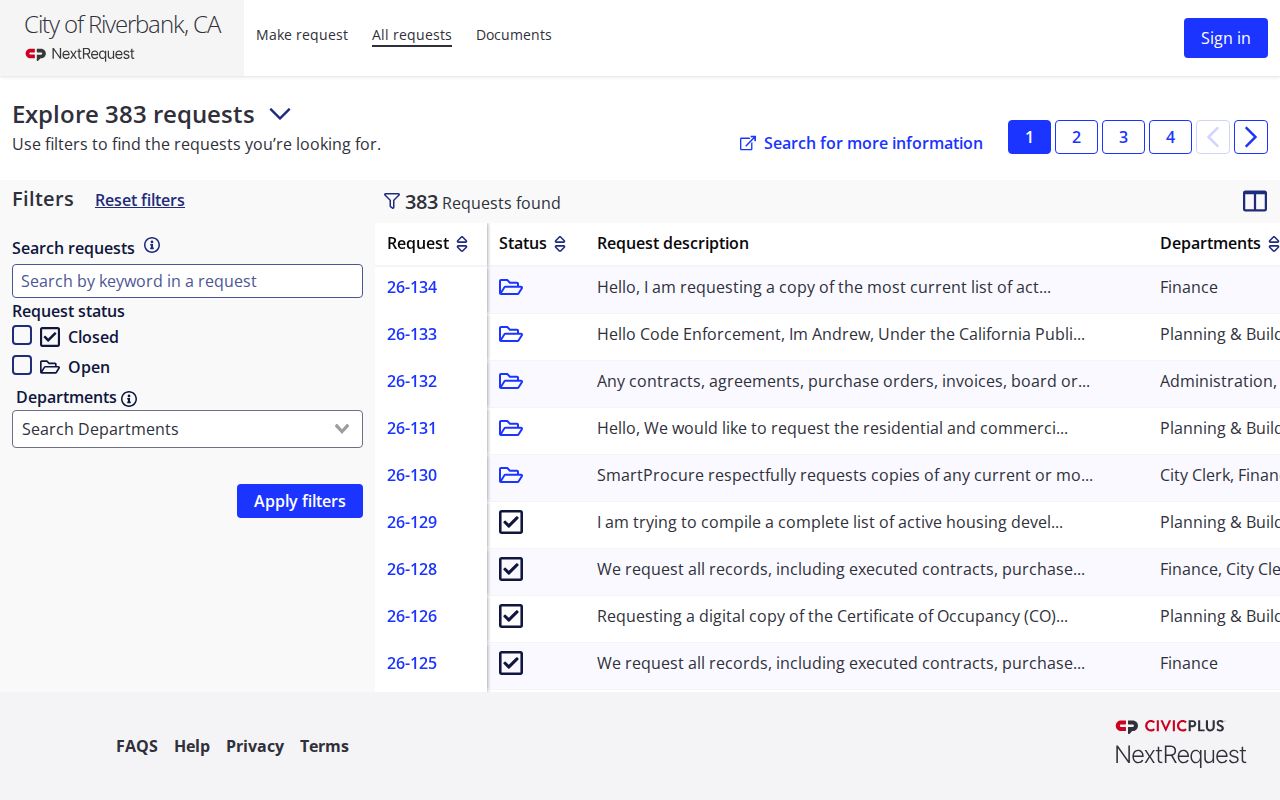Click the keyword search input field
Viewport: 1280px width, 800px height.
coord(187,281)
